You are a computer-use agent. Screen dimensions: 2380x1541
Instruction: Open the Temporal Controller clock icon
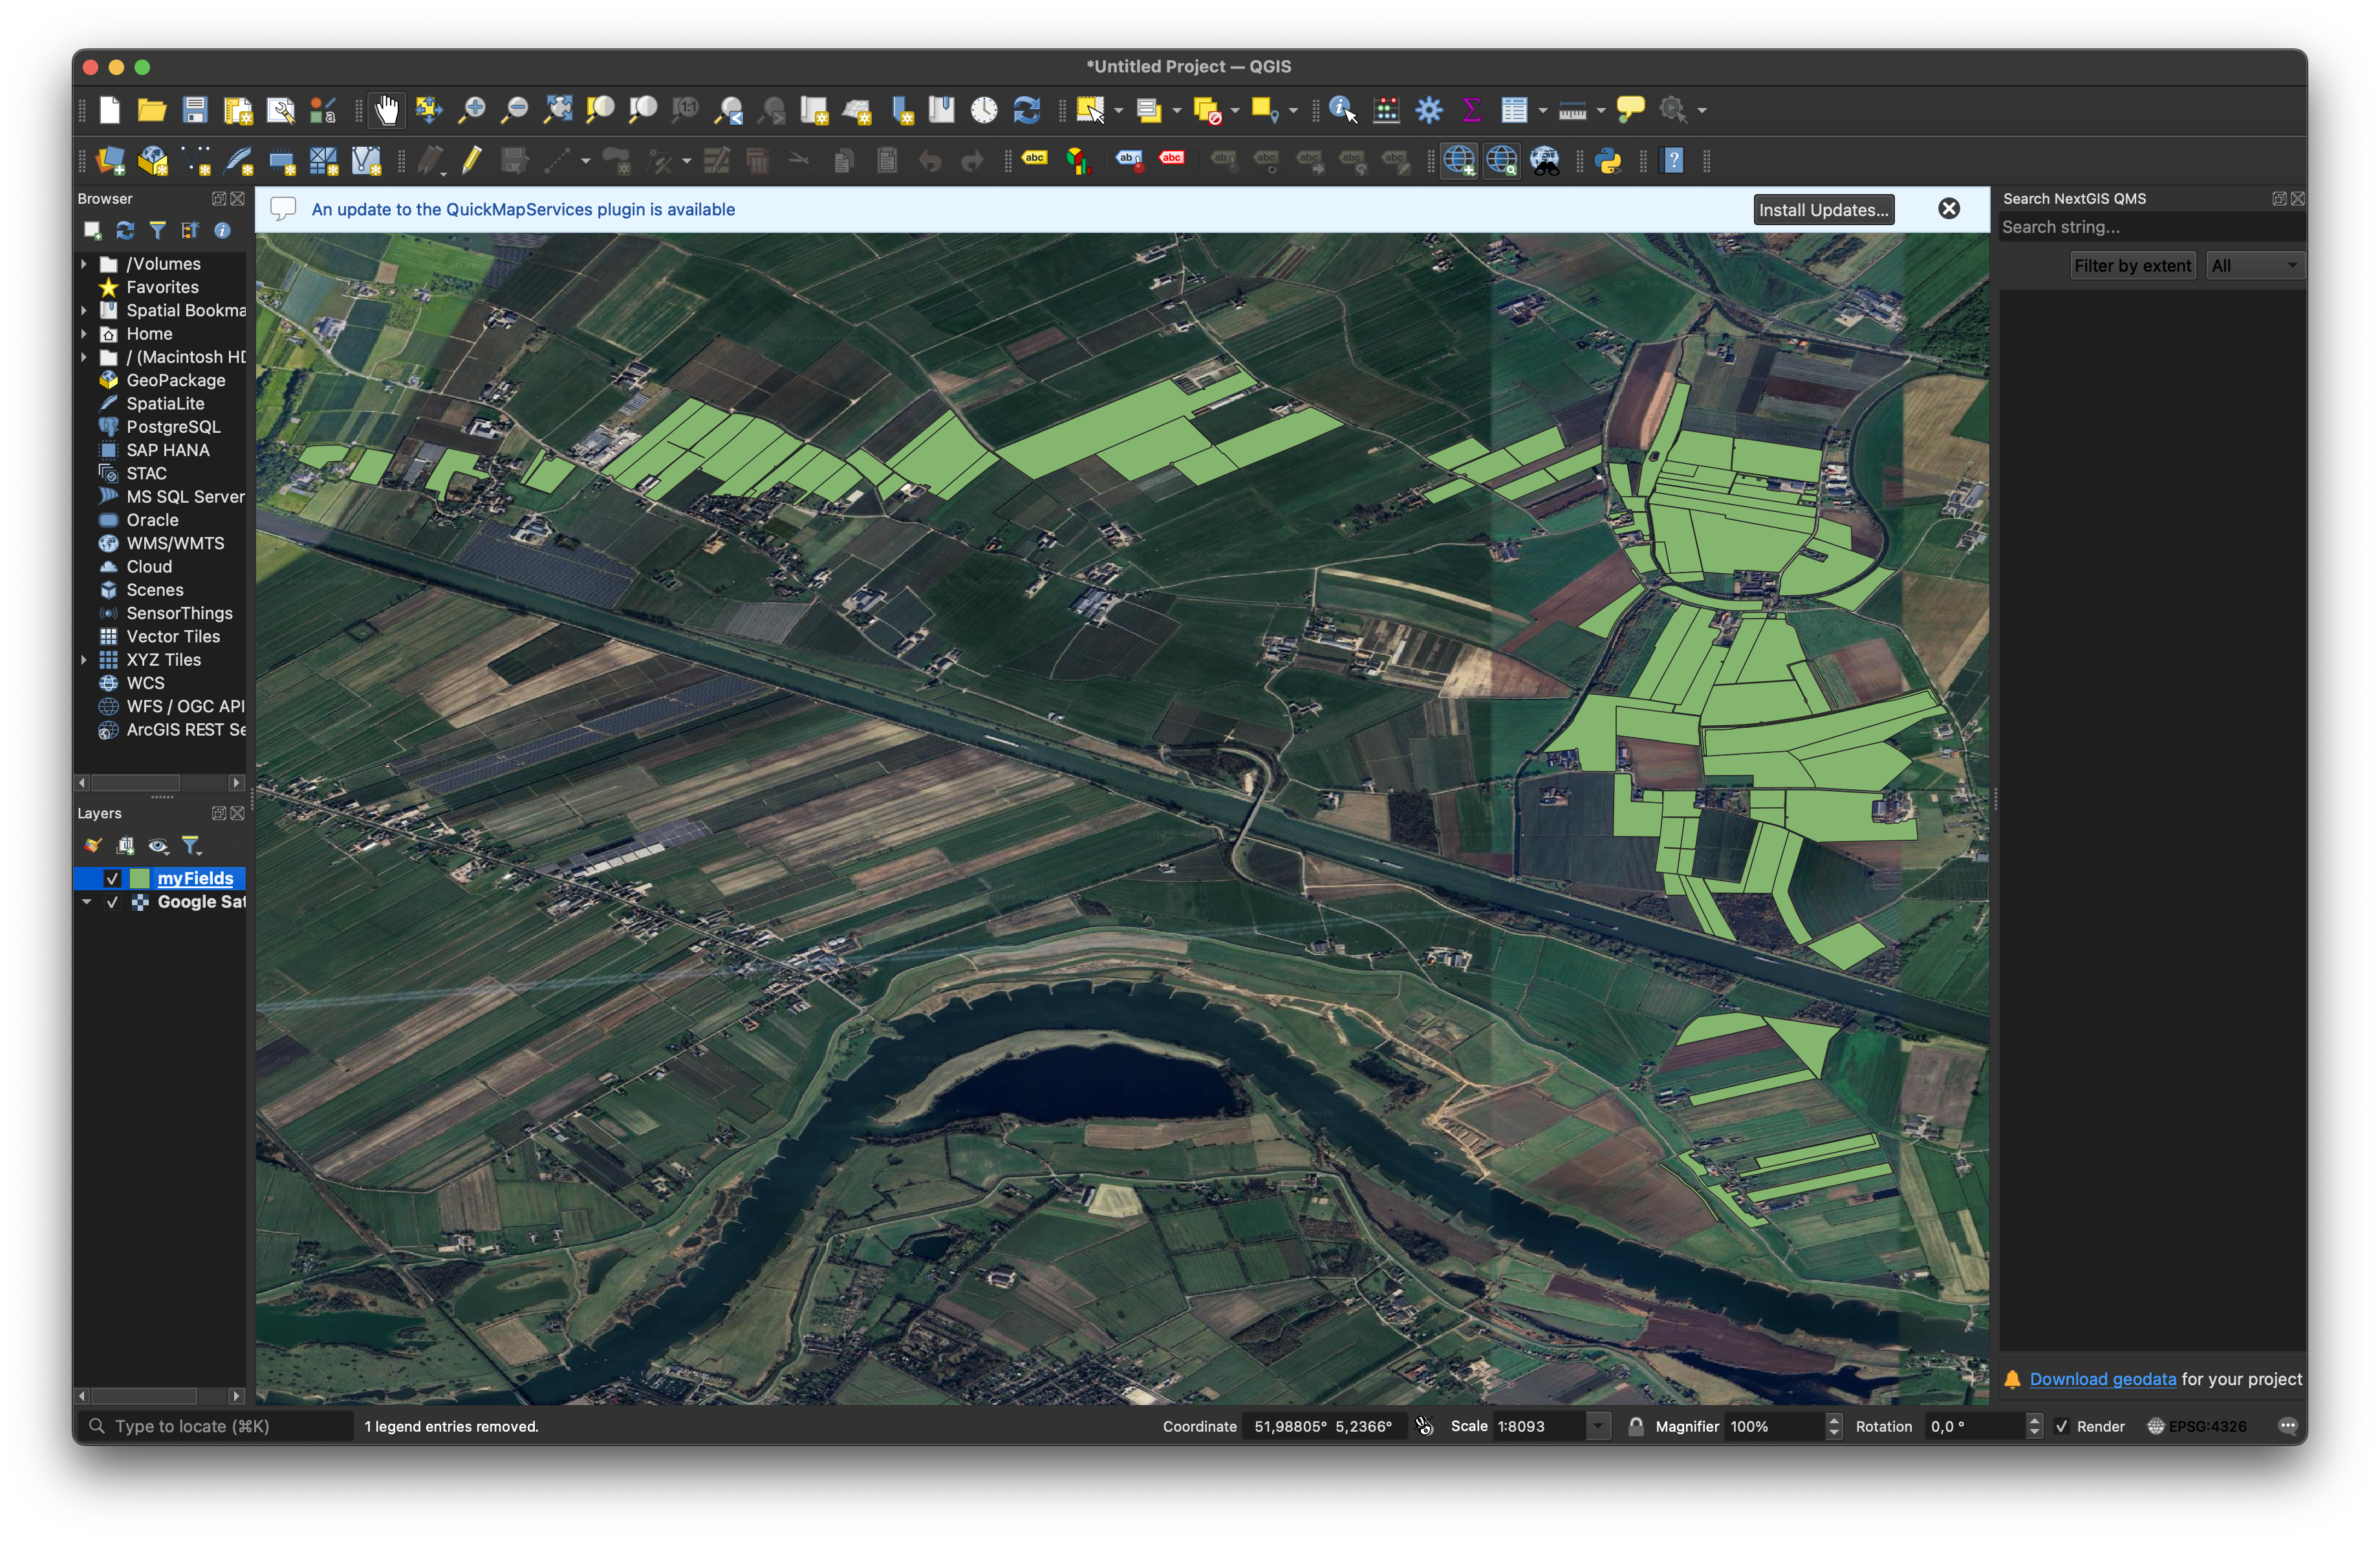pyautogui.click(x=983, y=110)
